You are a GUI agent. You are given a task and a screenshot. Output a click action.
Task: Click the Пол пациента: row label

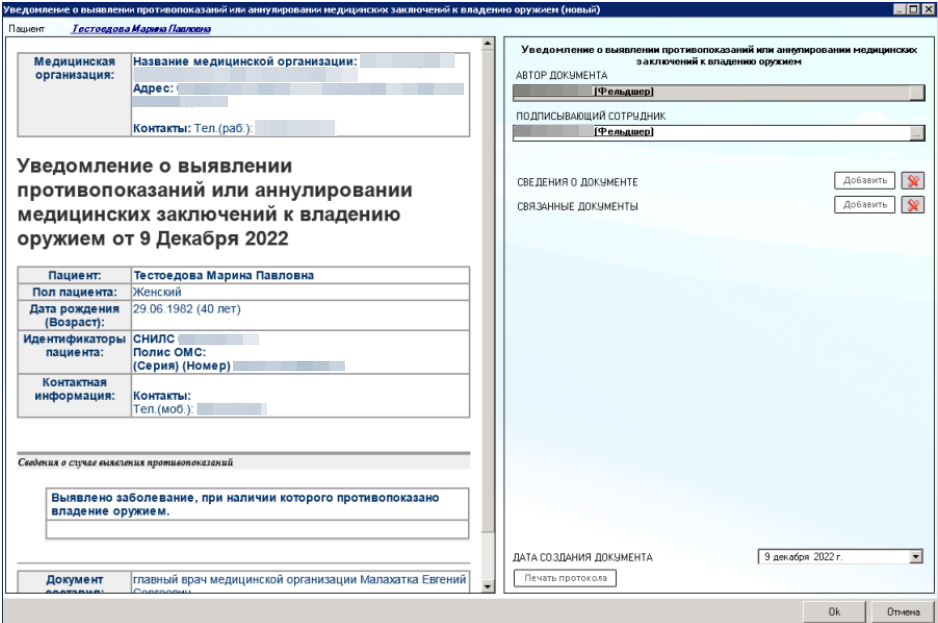click(x=74, y=292)
